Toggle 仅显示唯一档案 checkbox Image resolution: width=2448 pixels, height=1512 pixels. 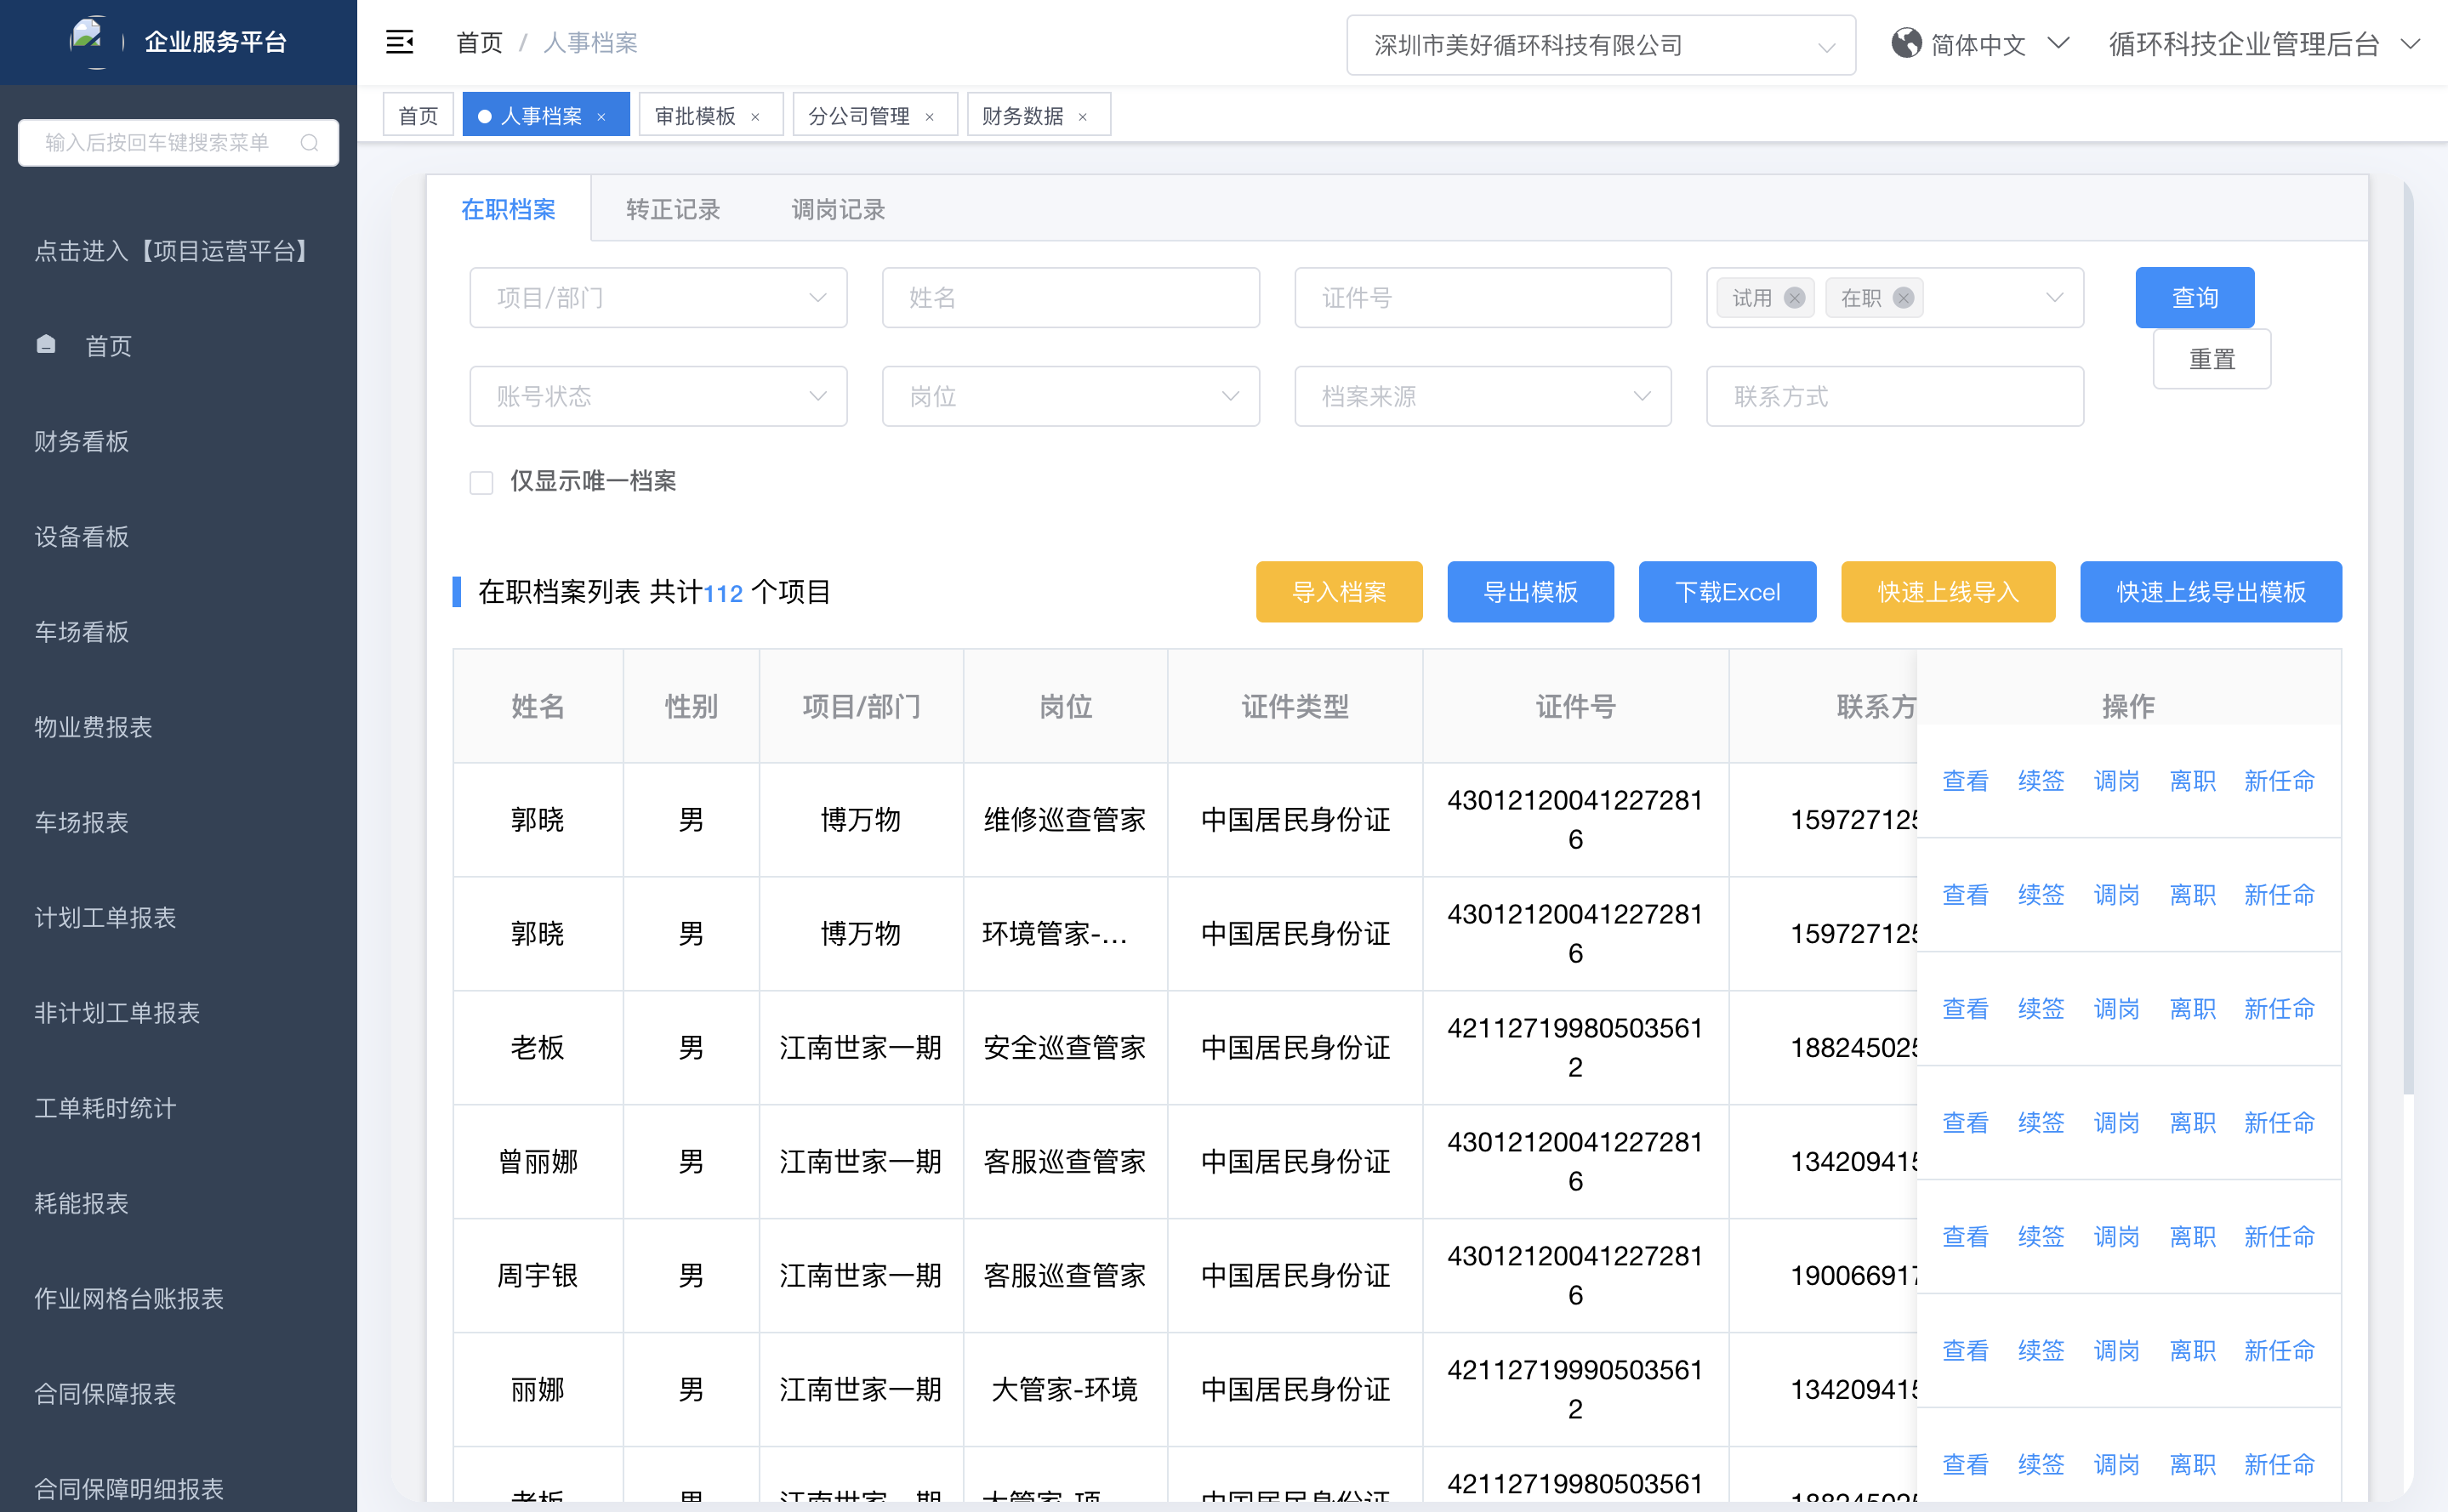482,482
